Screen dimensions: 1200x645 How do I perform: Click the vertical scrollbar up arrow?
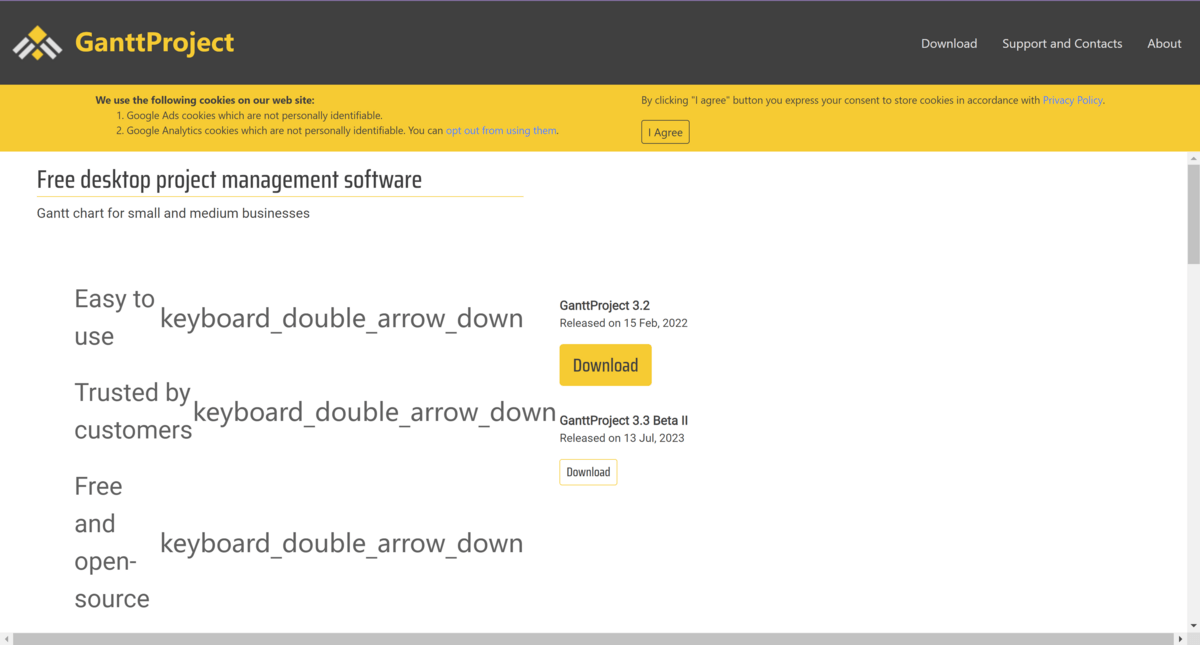tap(1193, 158)
